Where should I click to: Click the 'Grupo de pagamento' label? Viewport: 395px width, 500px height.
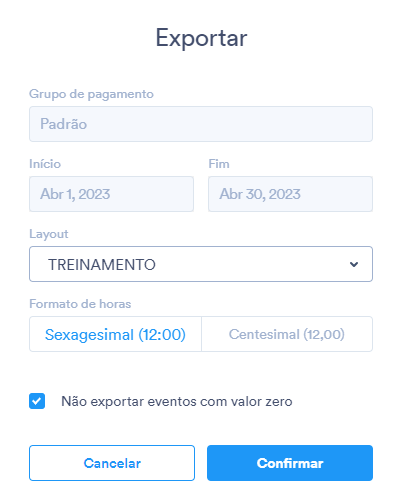pyautogui.click(x=91, y=94)
